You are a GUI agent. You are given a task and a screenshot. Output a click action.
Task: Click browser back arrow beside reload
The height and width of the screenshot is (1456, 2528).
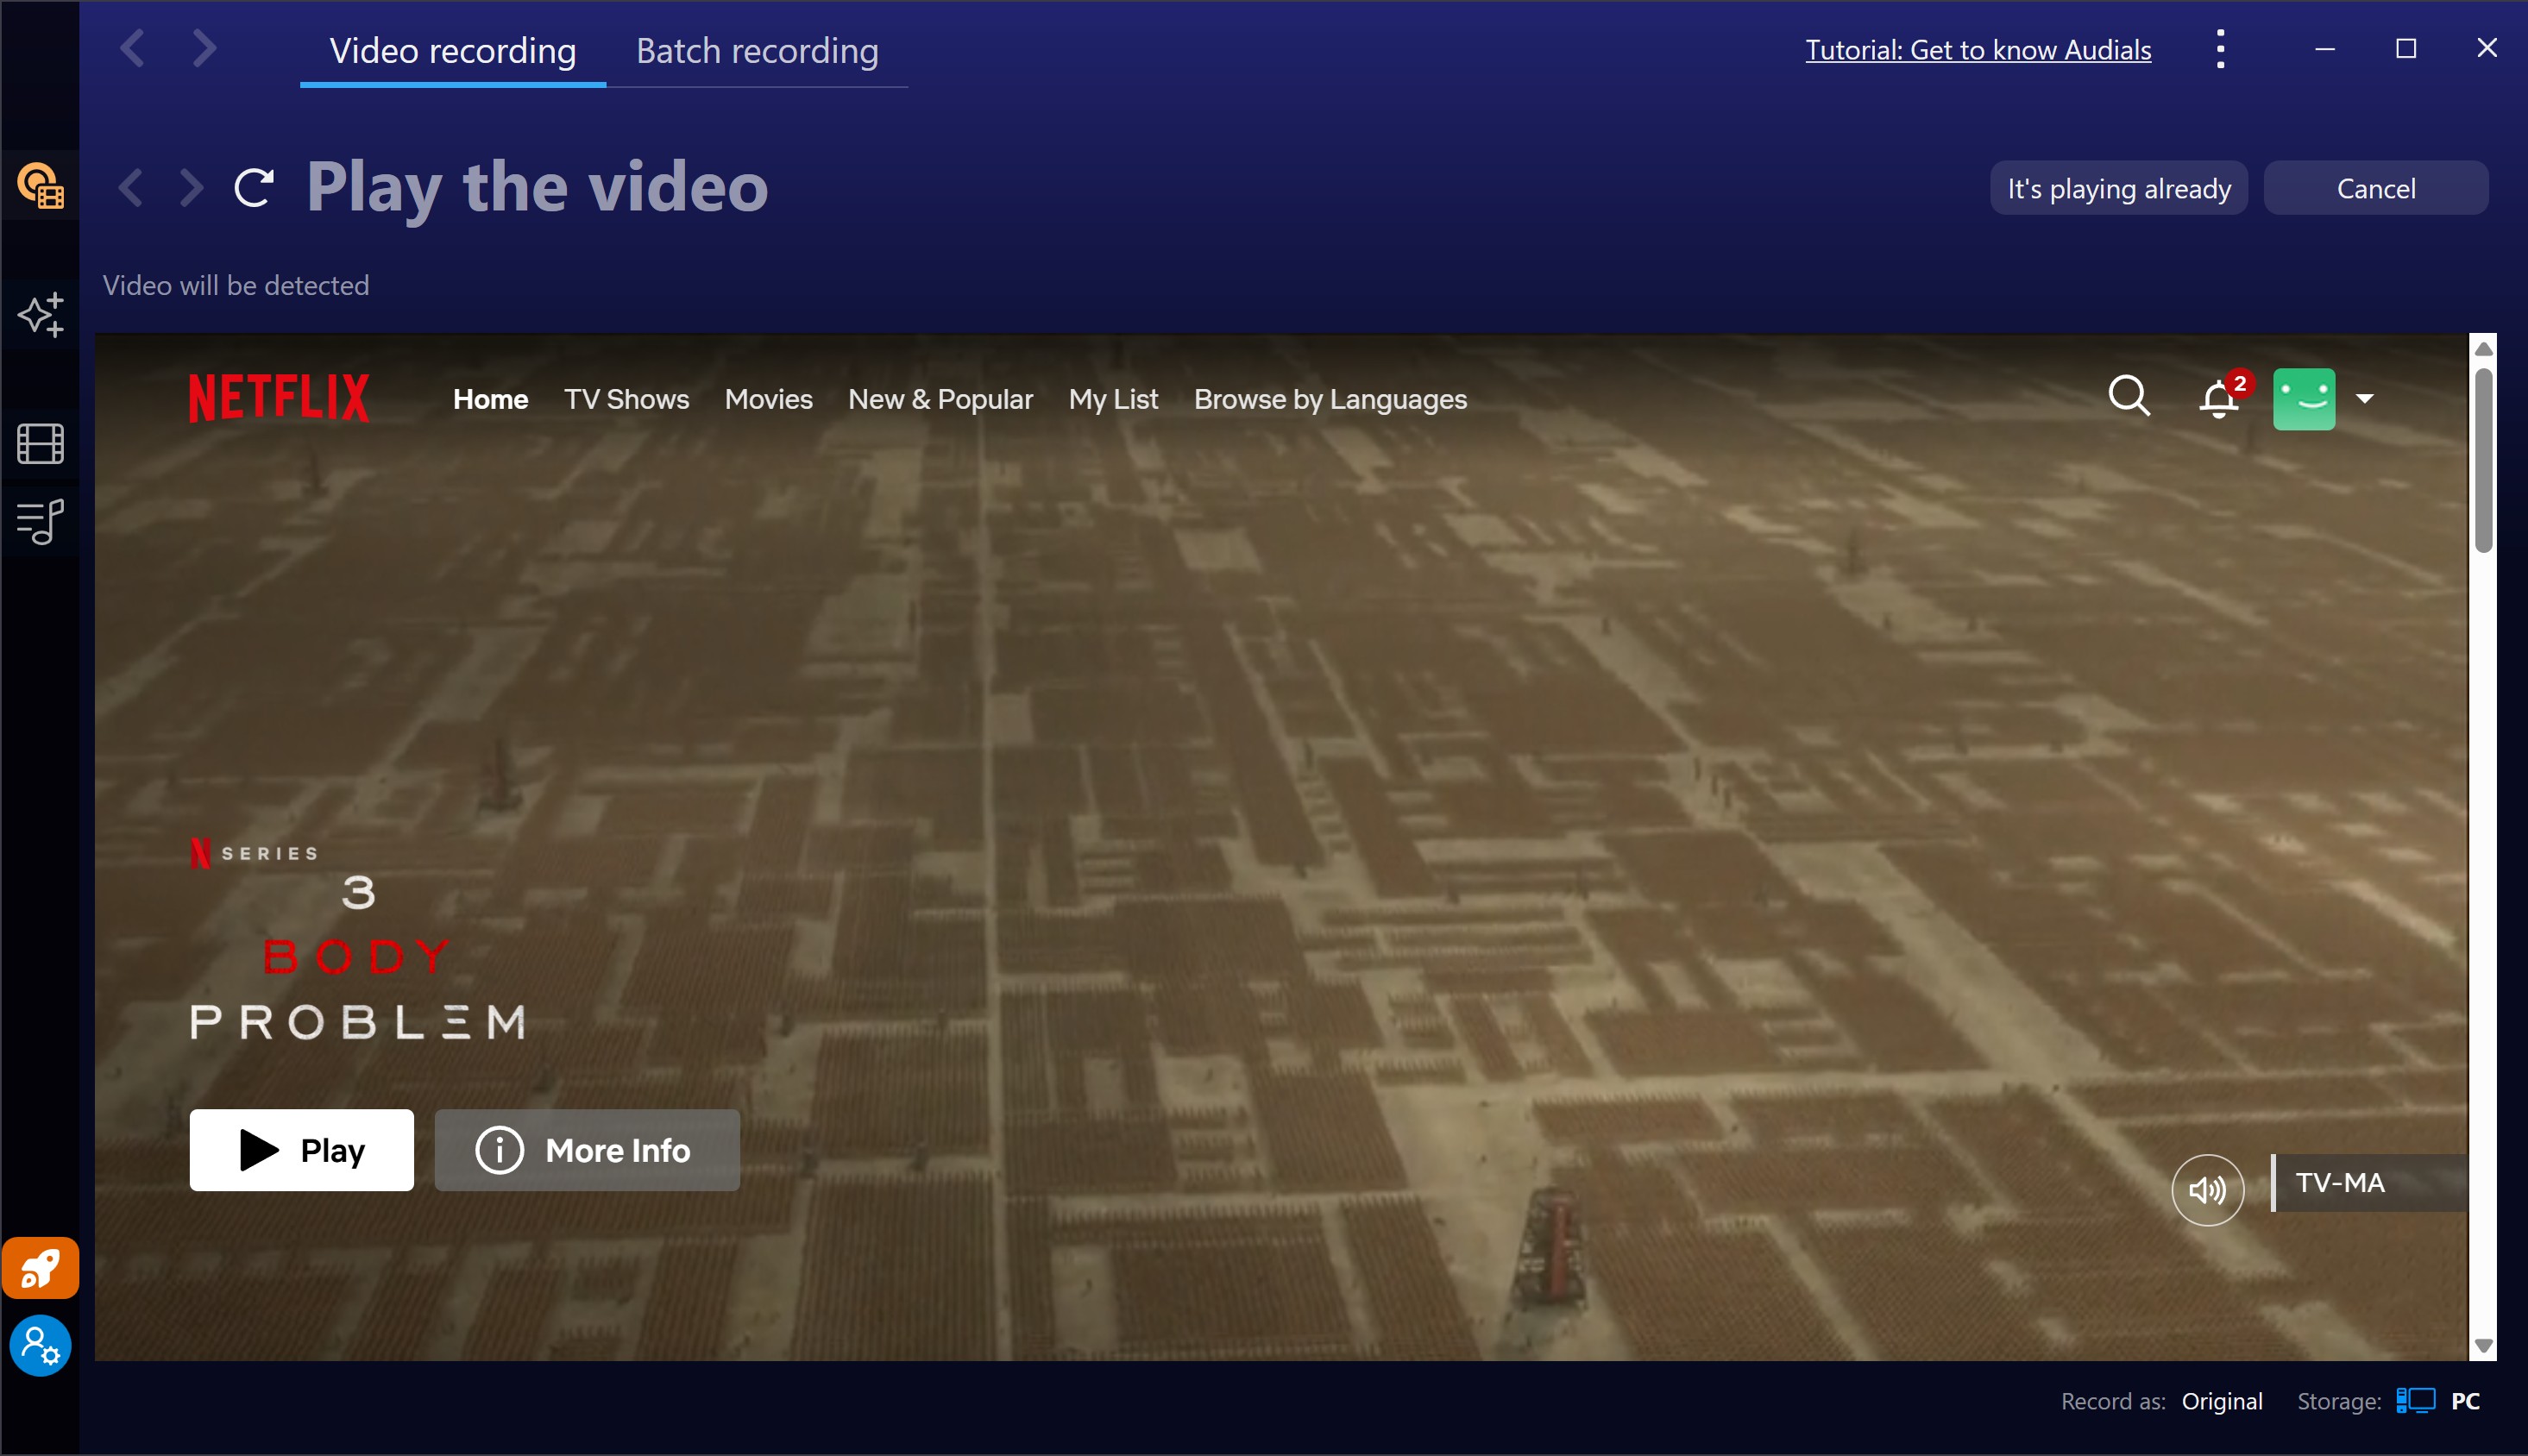click(131, 188)
